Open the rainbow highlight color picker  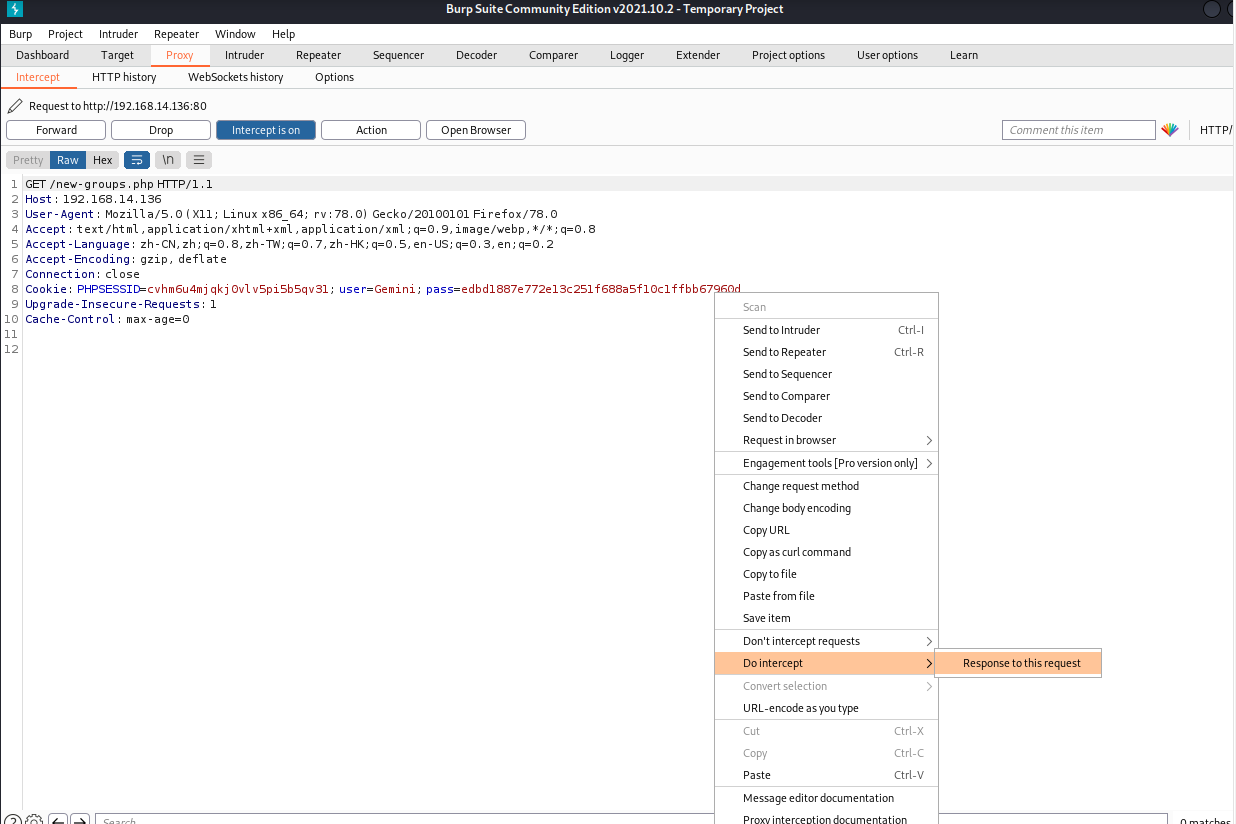click(x=1169, y=130)
